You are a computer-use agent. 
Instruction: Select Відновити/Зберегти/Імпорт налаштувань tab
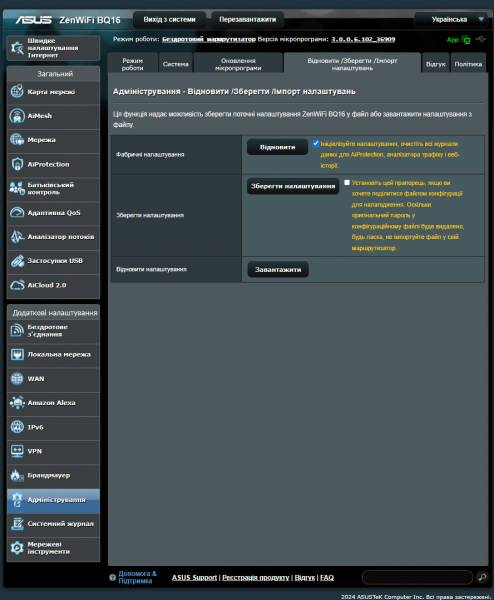352,64
